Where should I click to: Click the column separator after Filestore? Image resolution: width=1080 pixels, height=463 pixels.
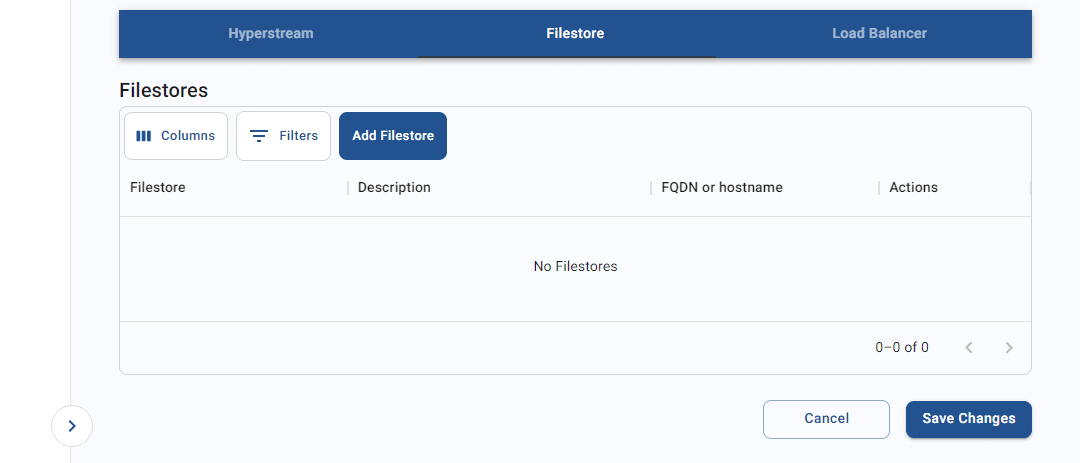[348, 187]
